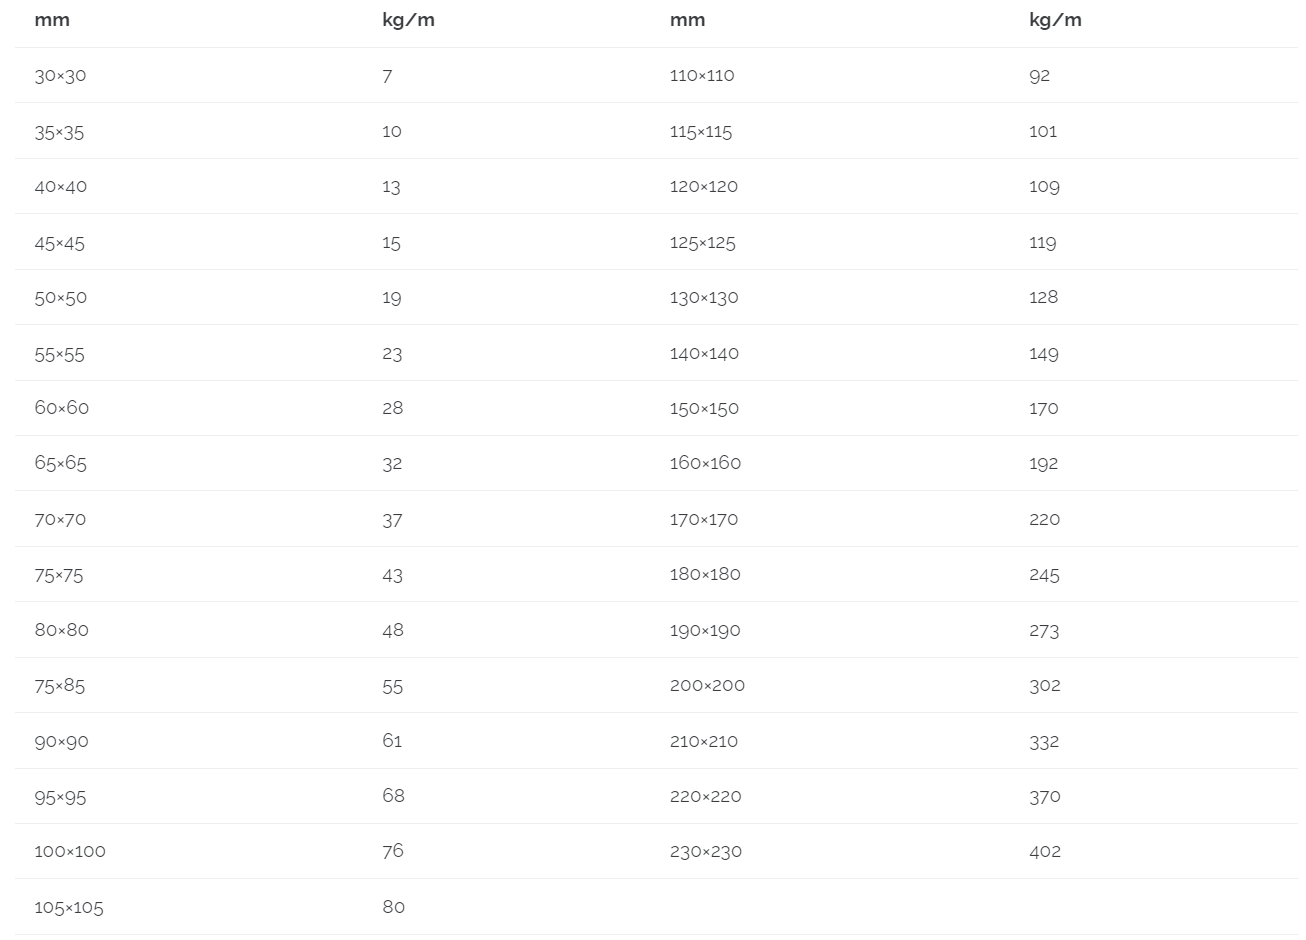Select the weight value 92

tap(1040, 76)
